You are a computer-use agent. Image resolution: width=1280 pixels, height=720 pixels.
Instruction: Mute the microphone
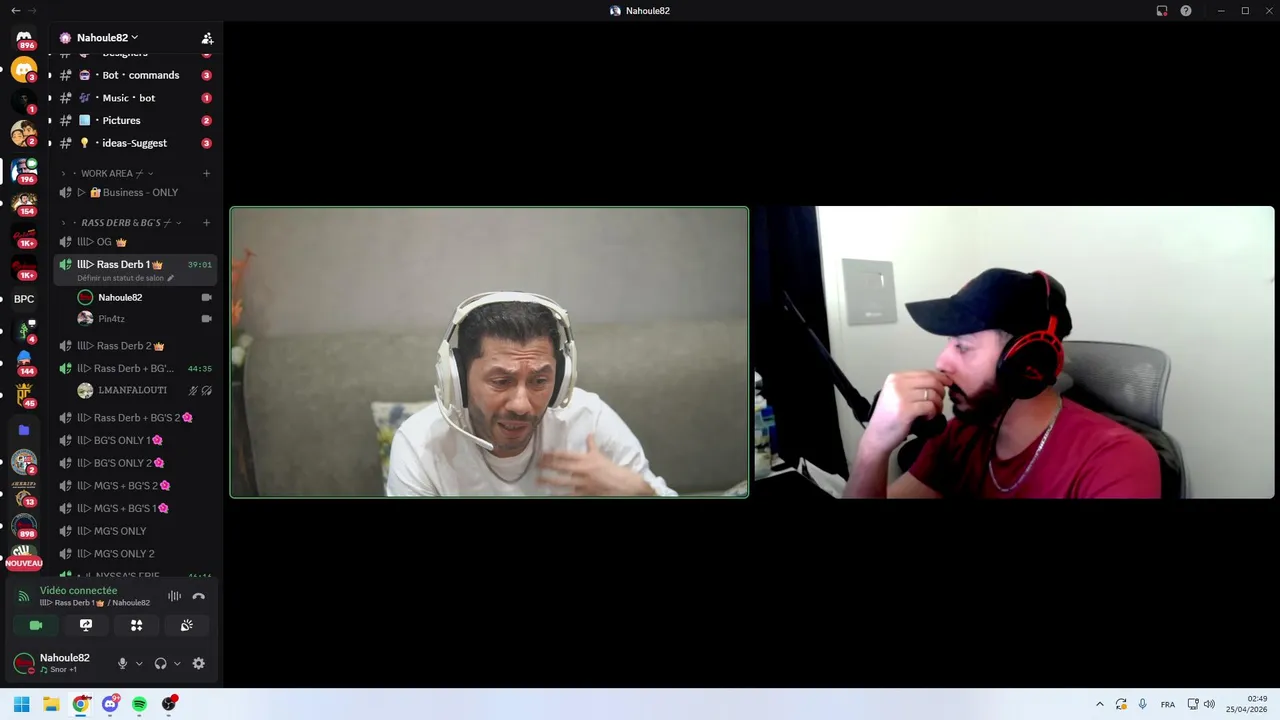[123, 663]
